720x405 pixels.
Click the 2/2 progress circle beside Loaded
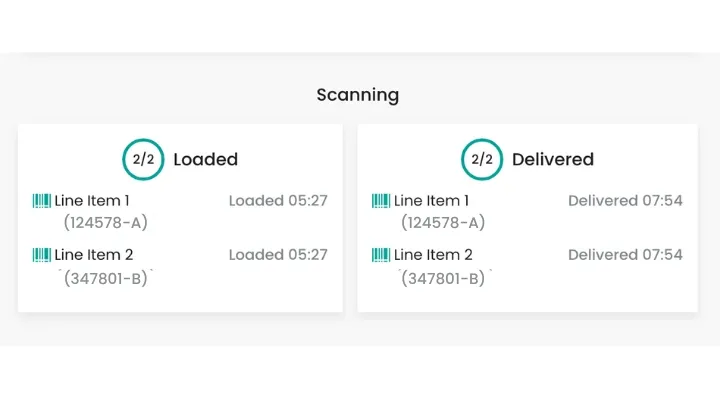[143, 159]
